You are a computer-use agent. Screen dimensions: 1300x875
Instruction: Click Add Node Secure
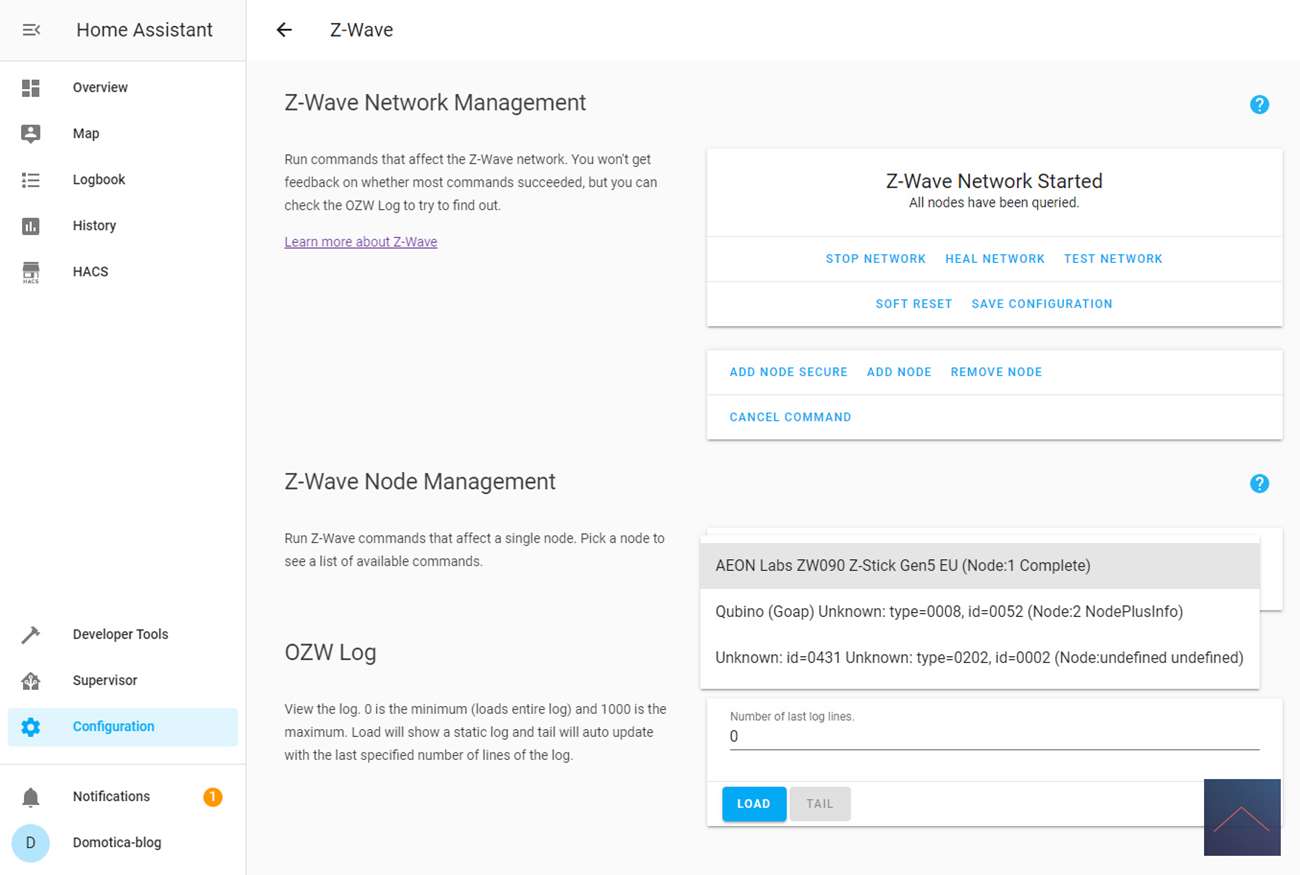pyautogui.click(x=788, y=372)
